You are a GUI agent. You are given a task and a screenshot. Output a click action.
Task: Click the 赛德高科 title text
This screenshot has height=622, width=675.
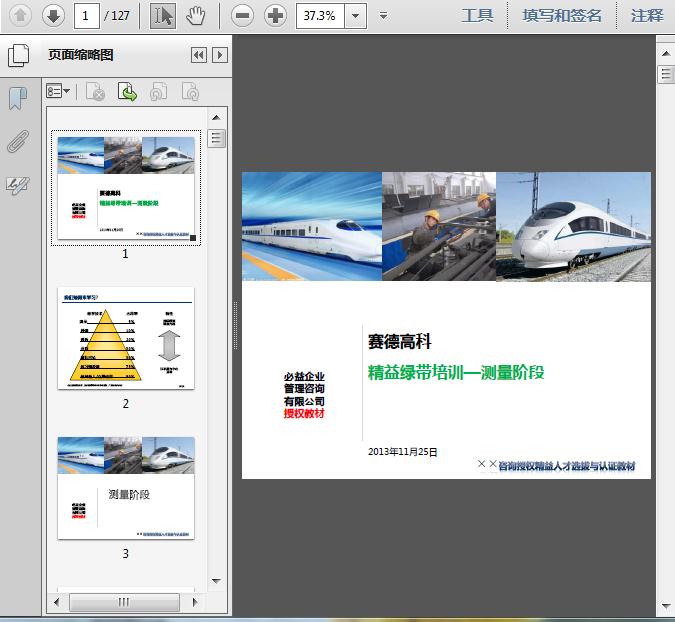[x=399, y=342]
